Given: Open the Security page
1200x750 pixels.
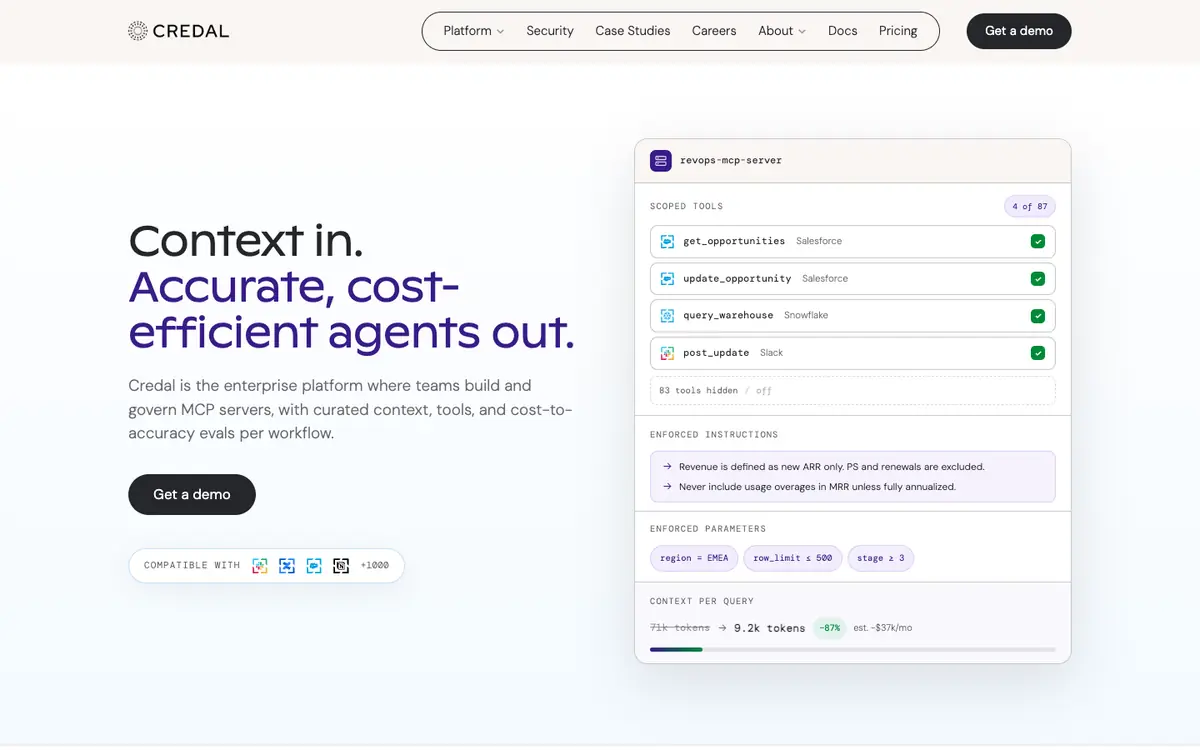Looking at the screenshot, I should point(550,31).
